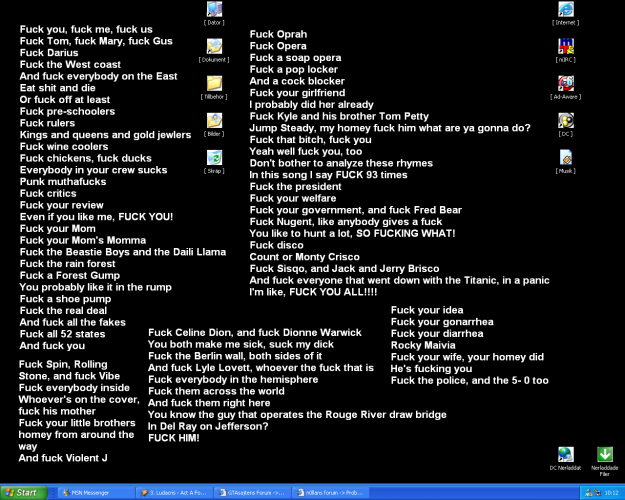Switch to MSN Messenger taskbar button

click(96, 493)
